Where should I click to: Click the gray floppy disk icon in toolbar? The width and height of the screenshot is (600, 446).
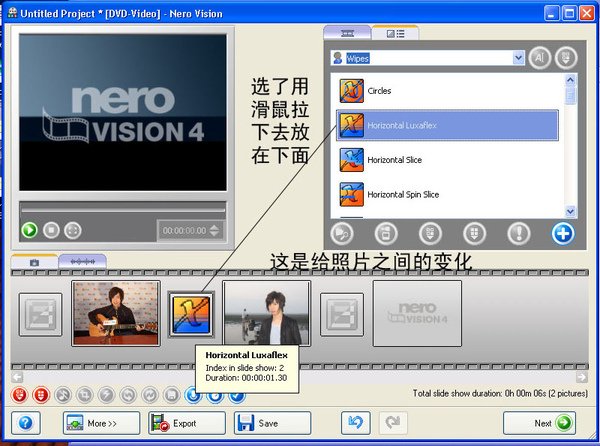pos(171,395)
